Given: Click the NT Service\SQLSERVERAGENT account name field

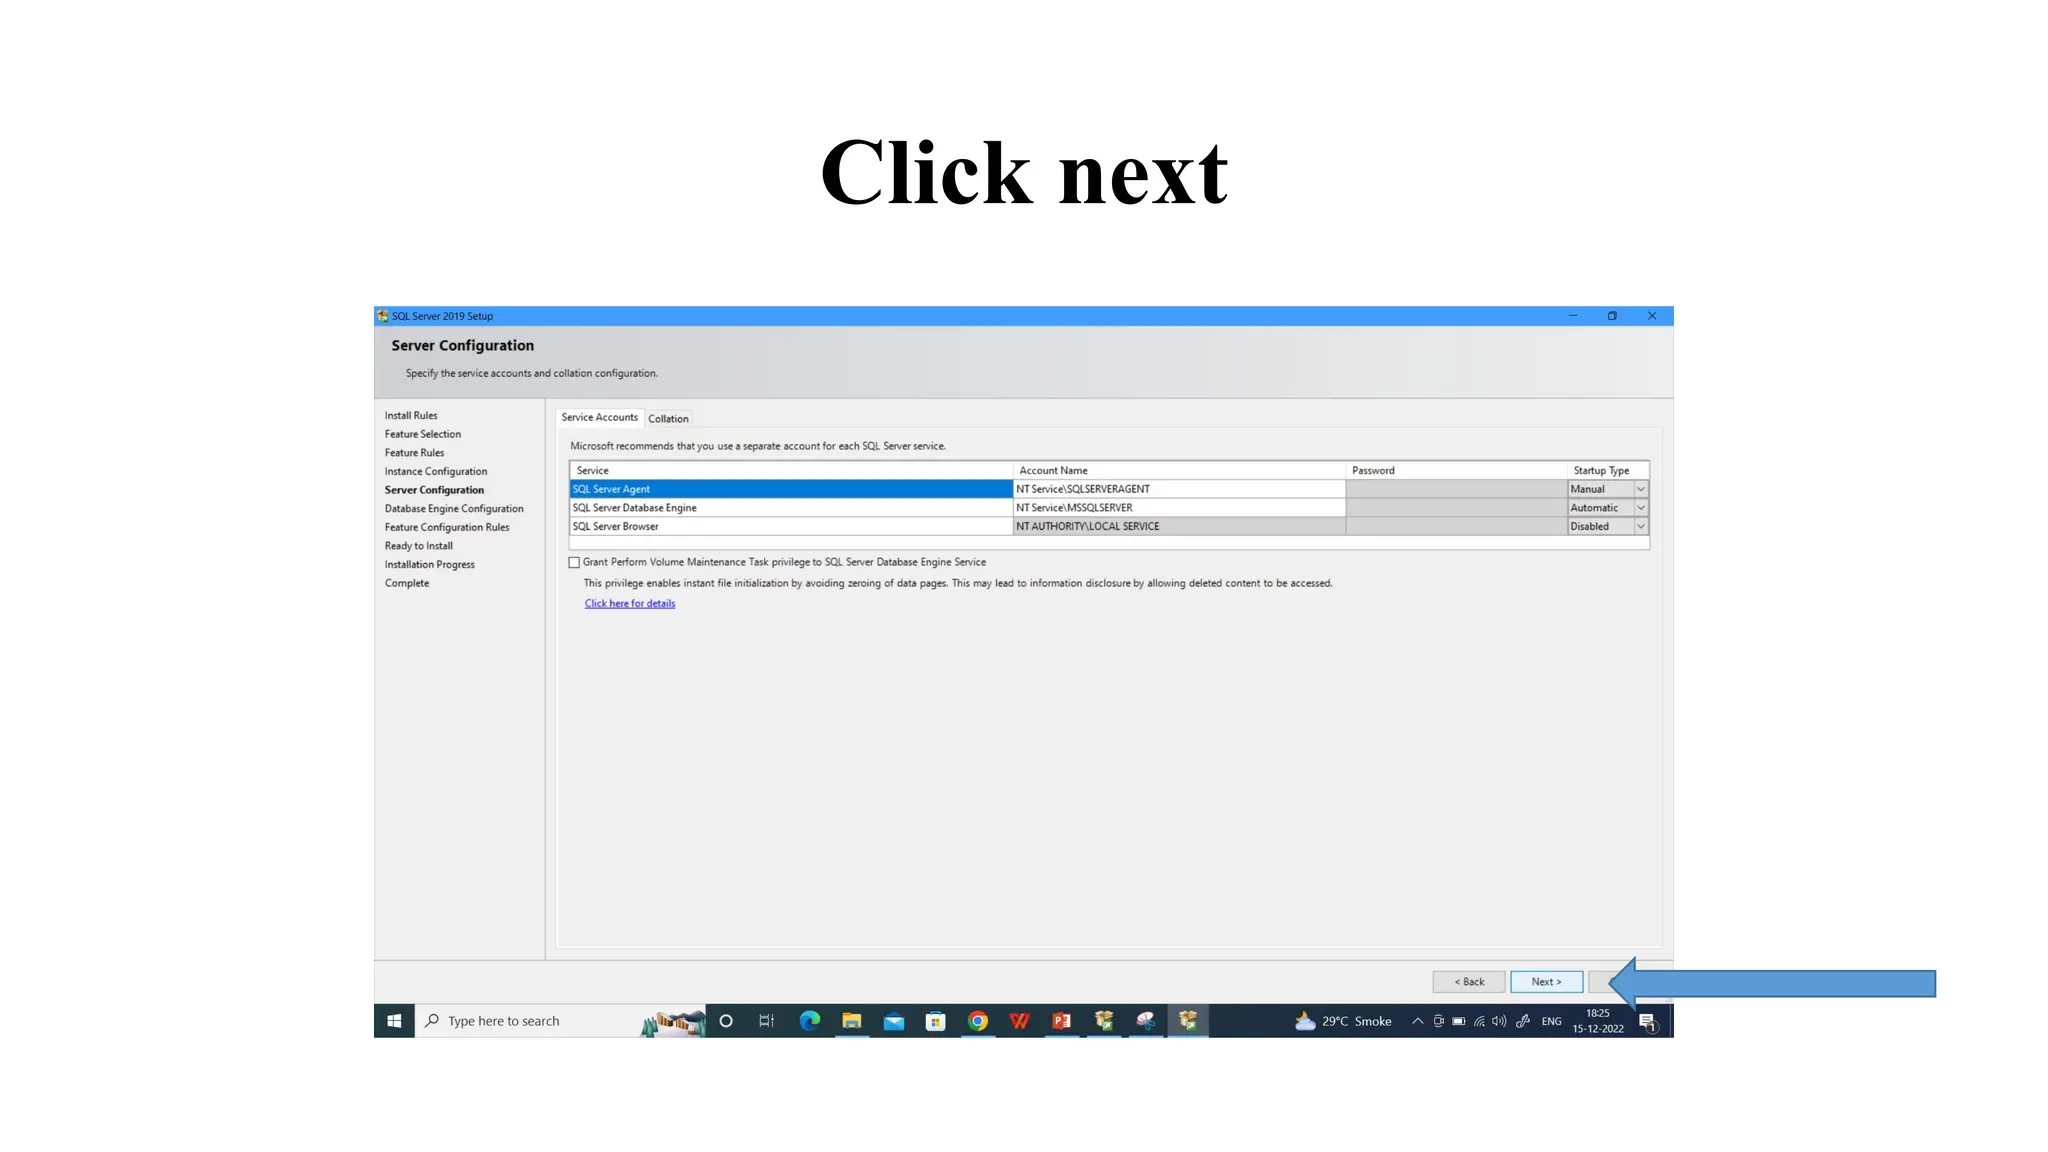Looking at the screenshot, I should tap(1179, 490).
